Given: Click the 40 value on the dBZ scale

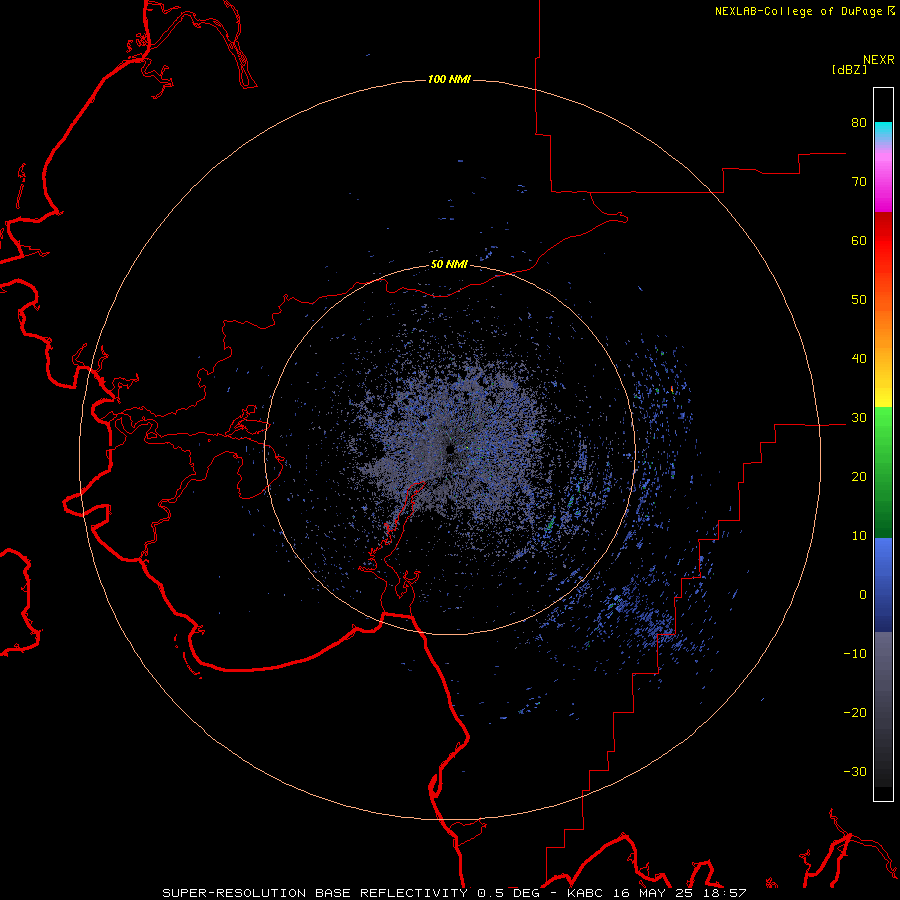Looking at the screenshot, I should [859, 359].
